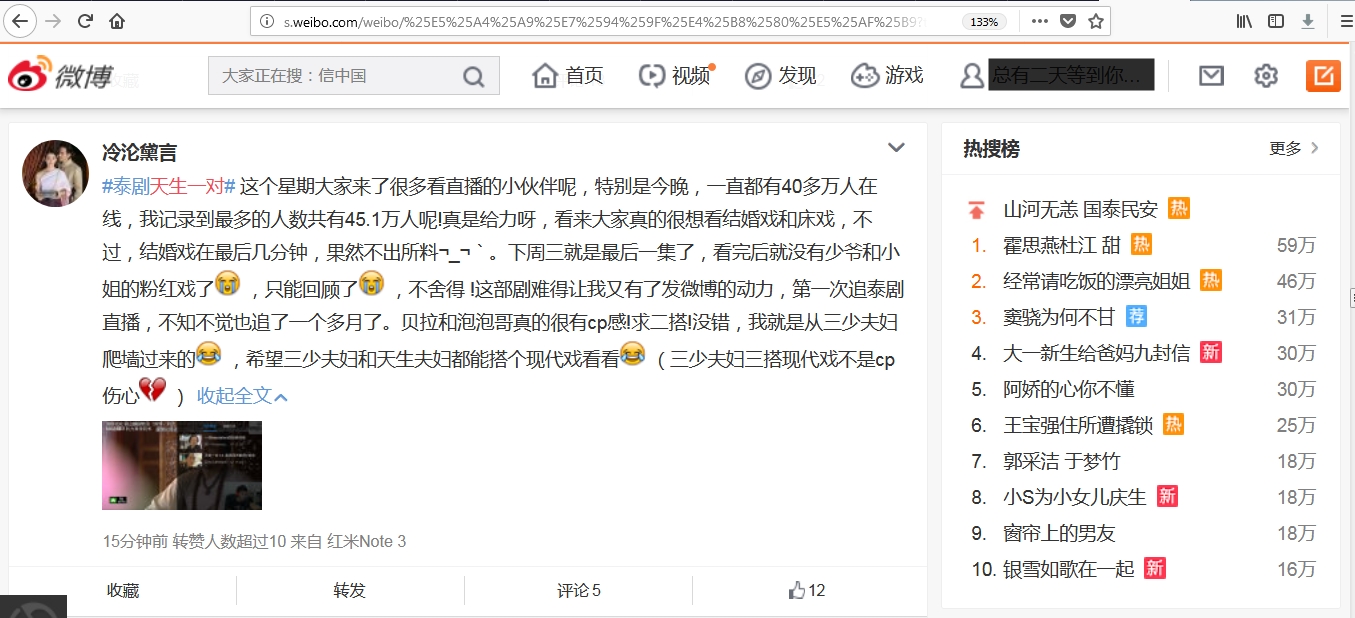Open 冷沦黛言 profile name link
The width and height of the screenshot is (1355, 618).
click(139, 152)
